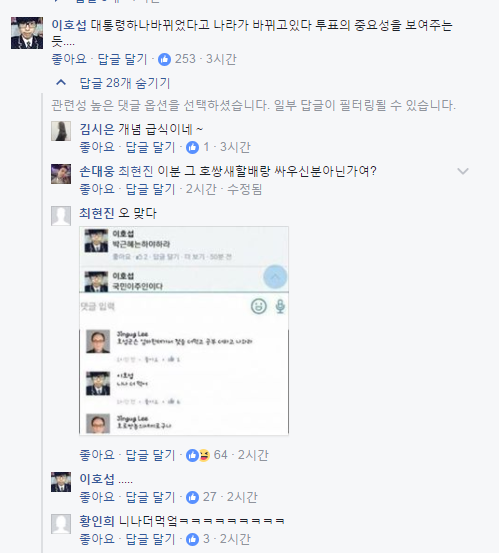
Task: Click the collapse arrow next to 답글 28개
Action: click(x=61, y=83)
